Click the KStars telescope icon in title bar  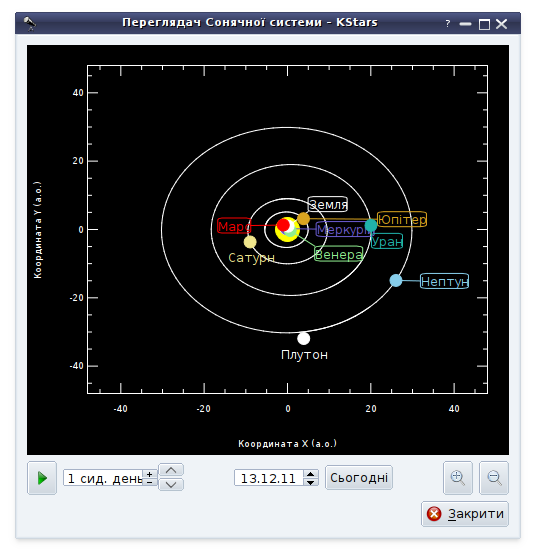point(30,23)
